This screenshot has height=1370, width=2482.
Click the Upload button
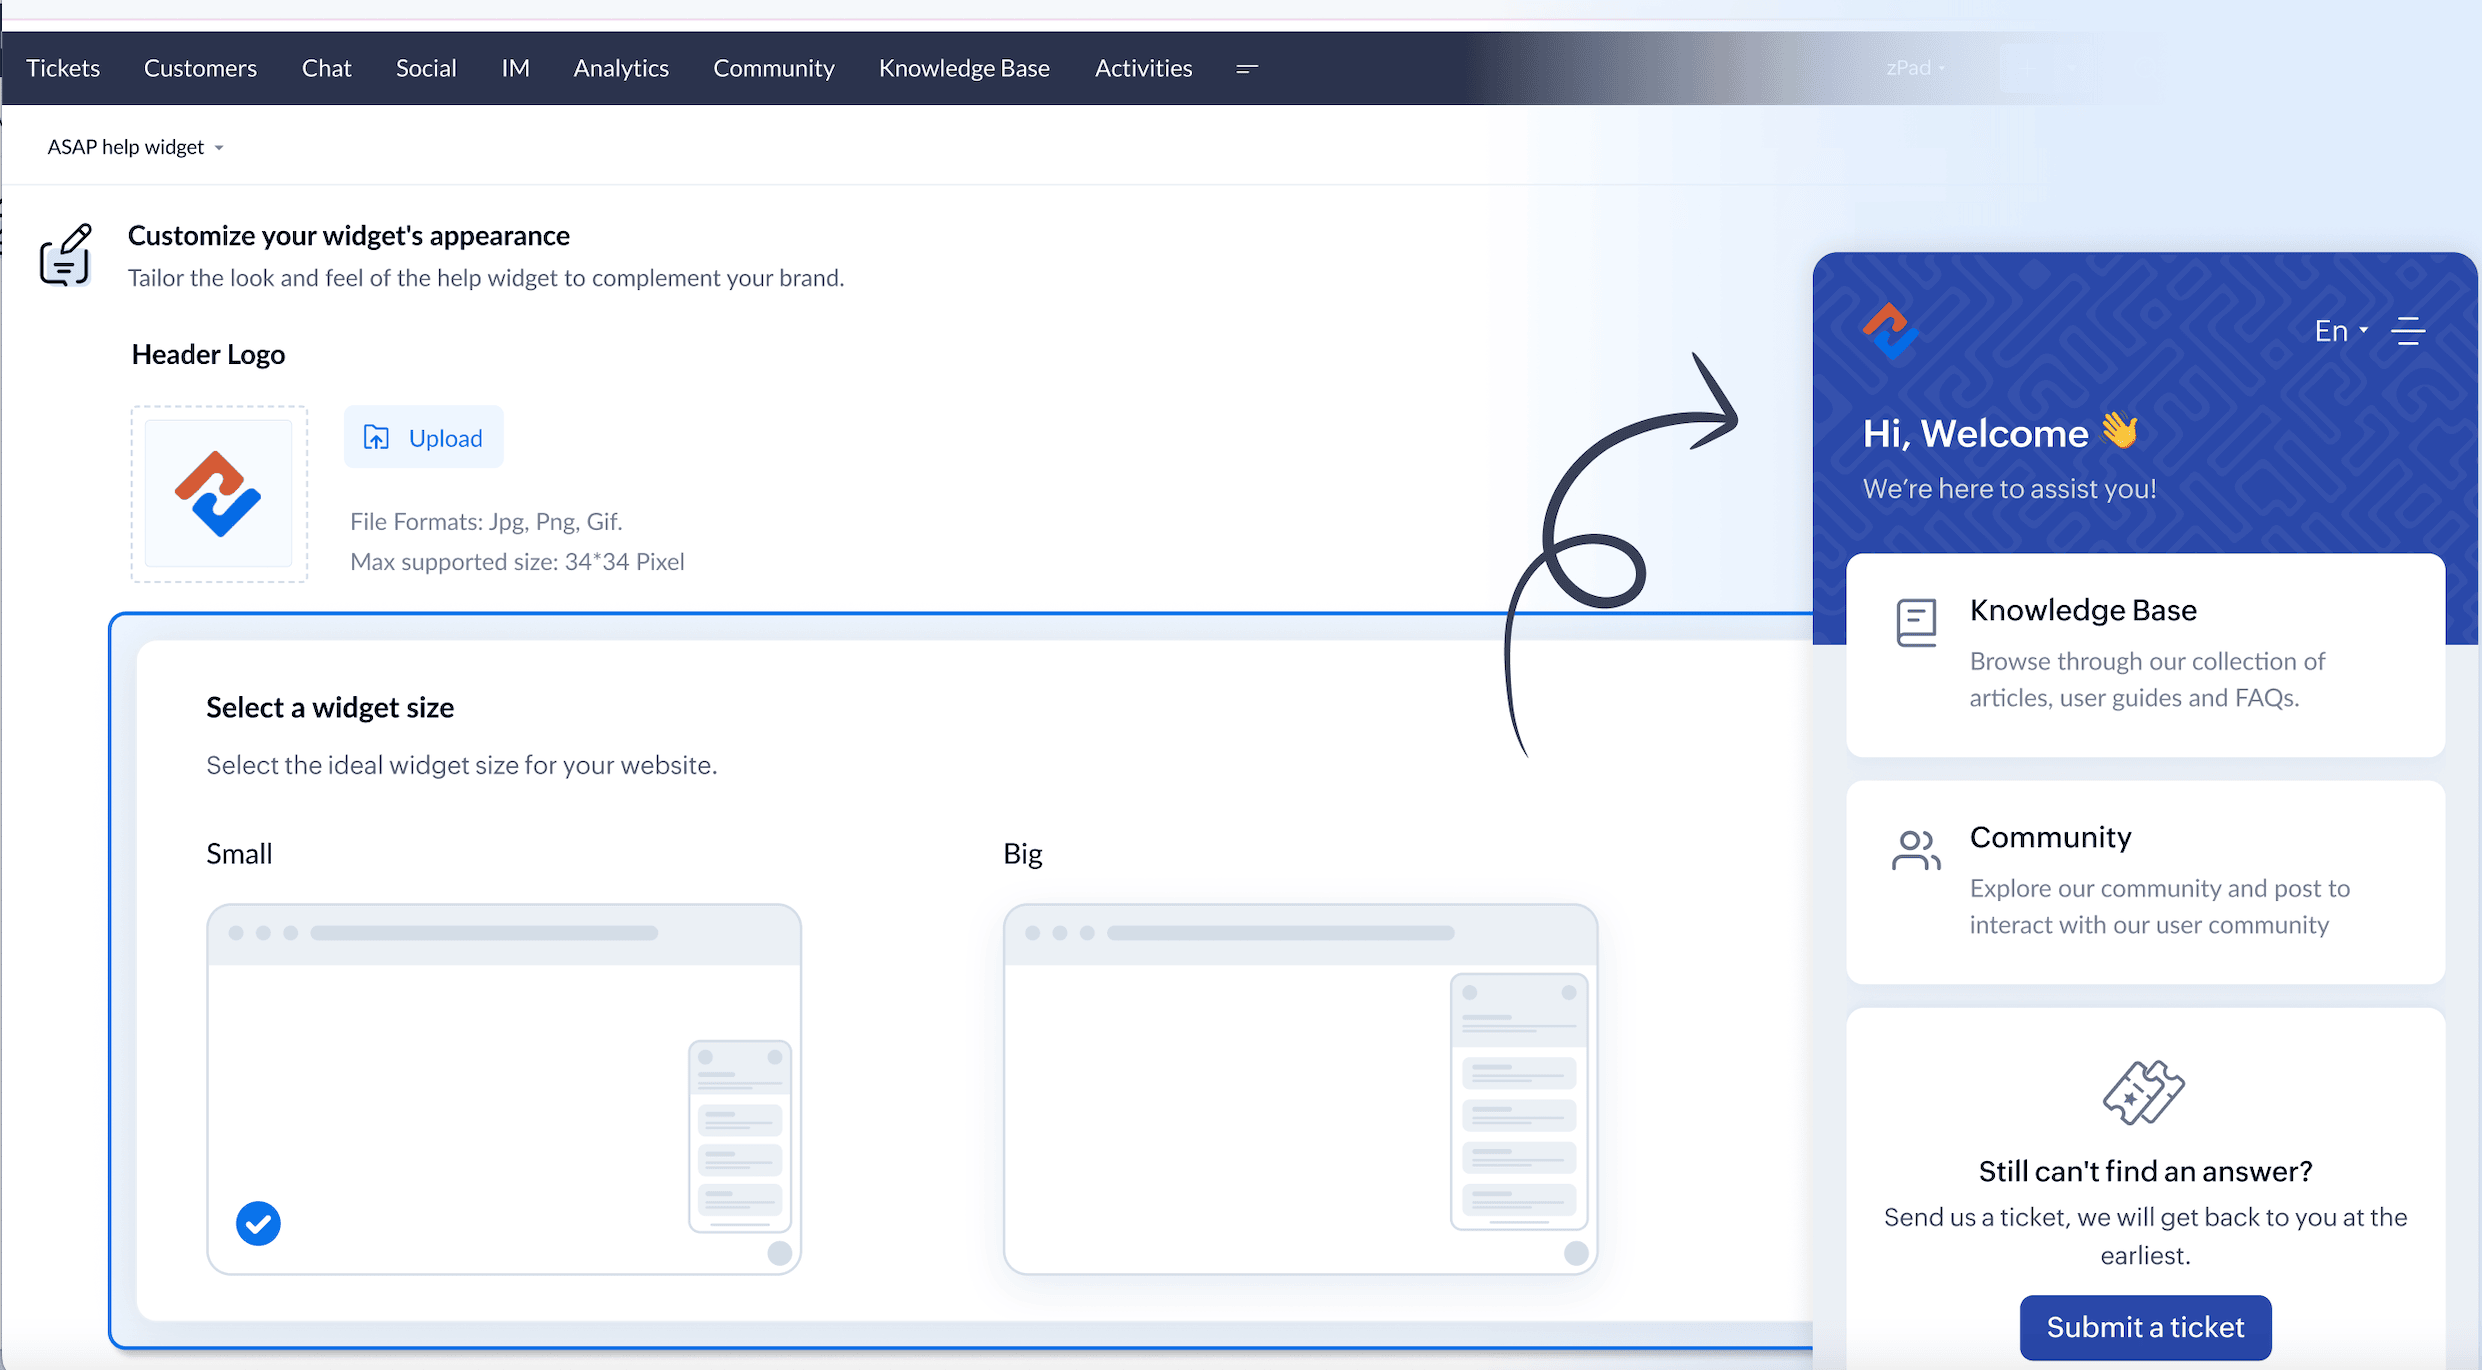pyautogui.click(x=423, y=437)
